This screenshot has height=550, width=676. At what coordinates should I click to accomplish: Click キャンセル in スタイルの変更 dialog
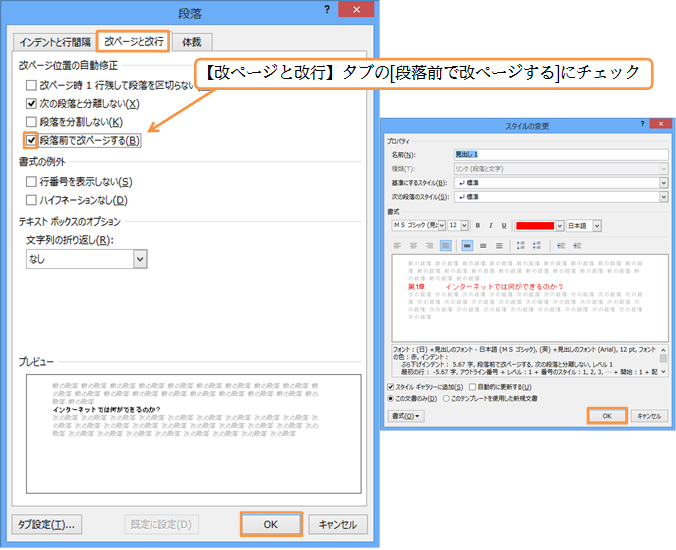point(649,416)
